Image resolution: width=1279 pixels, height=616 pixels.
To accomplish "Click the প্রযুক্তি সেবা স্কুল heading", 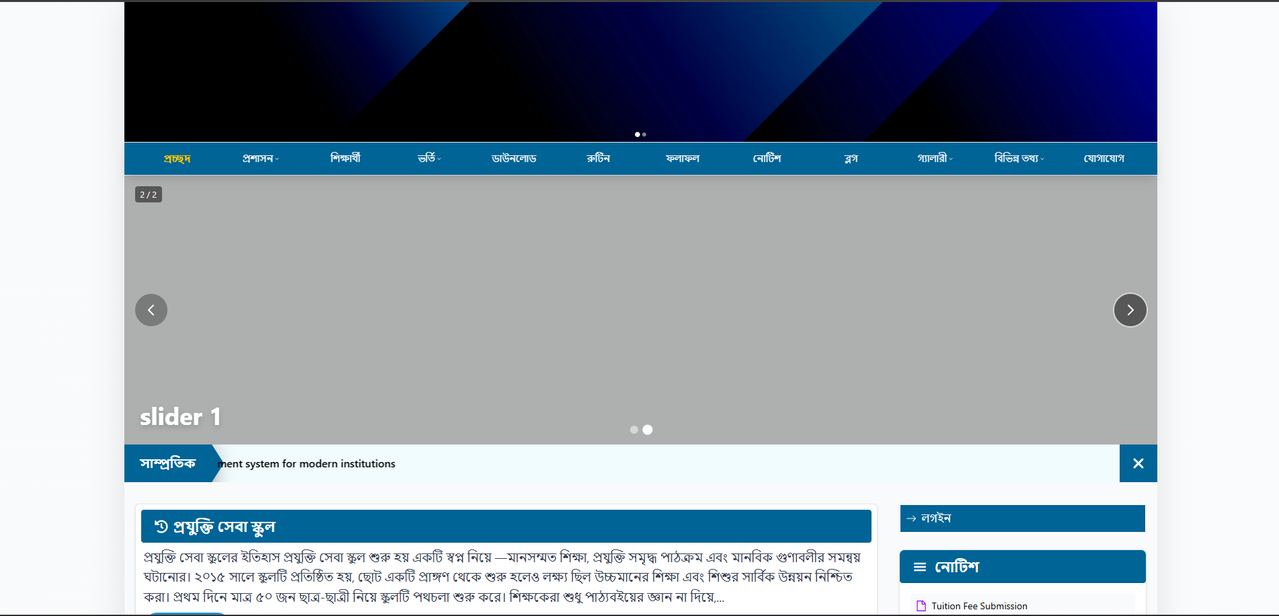I will click(224, 526).
